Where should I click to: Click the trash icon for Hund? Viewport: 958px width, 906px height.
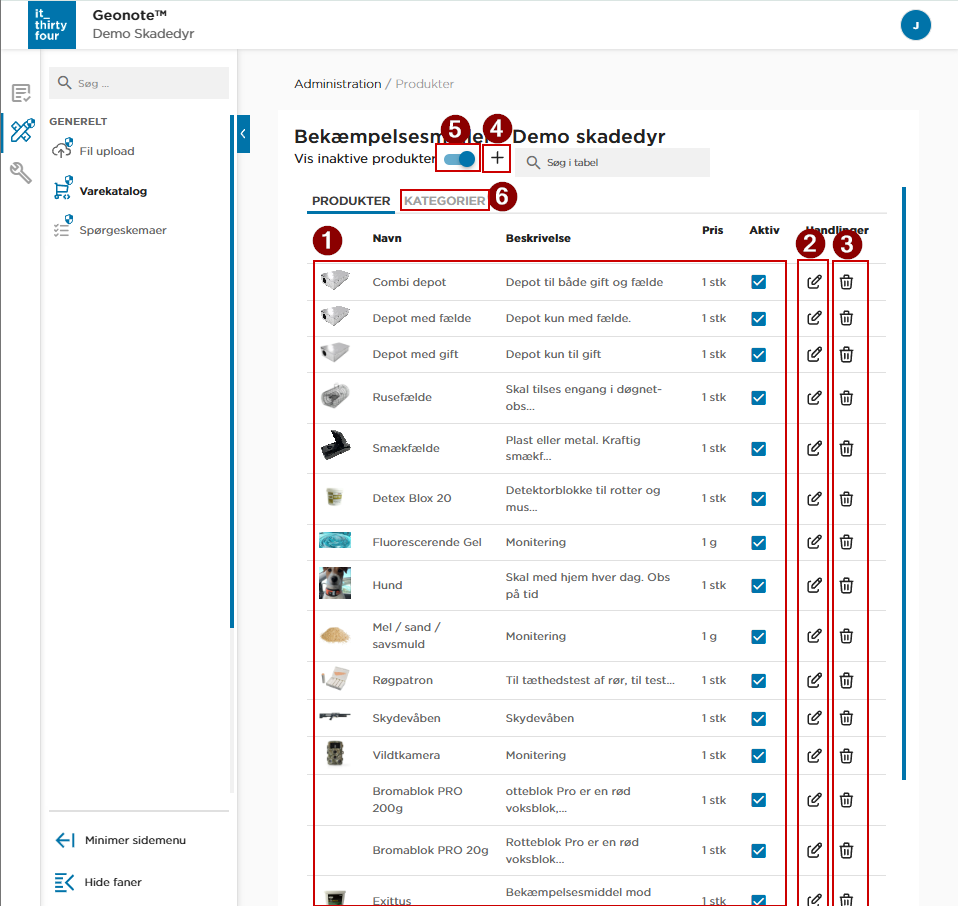[846, 586]
